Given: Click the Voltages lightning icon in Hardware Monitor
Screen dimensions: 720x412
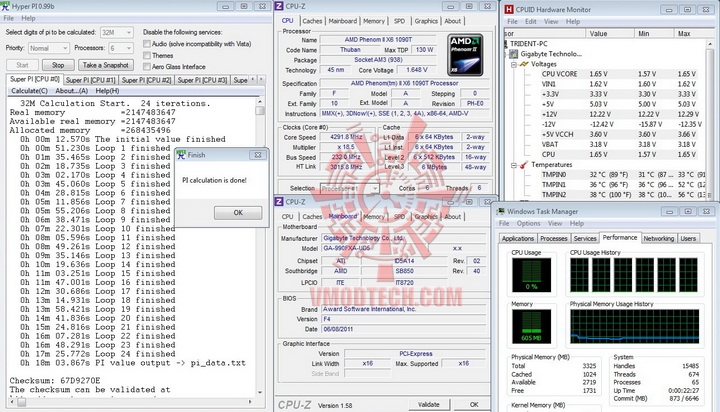Looking at the screenshot, I should [x=524, y=64].
